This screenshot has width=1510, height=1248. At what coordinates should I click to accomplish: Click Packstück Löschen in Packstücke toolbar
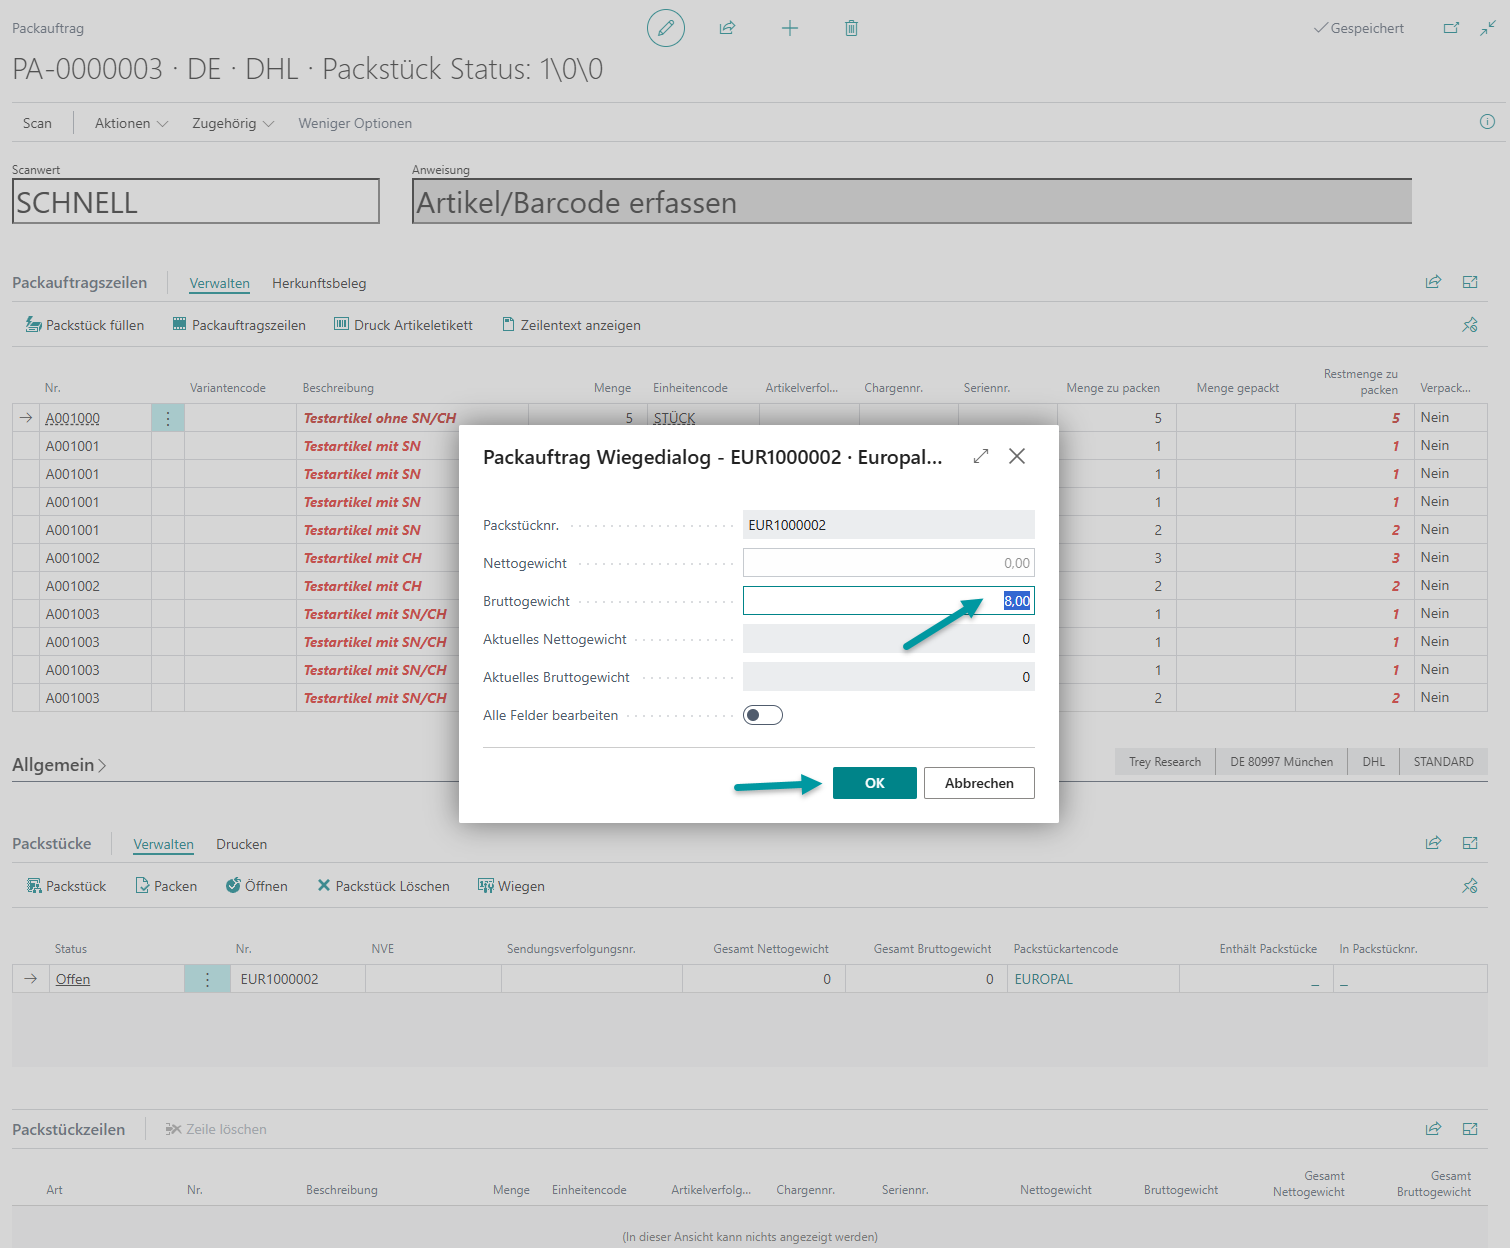(383, 886)
